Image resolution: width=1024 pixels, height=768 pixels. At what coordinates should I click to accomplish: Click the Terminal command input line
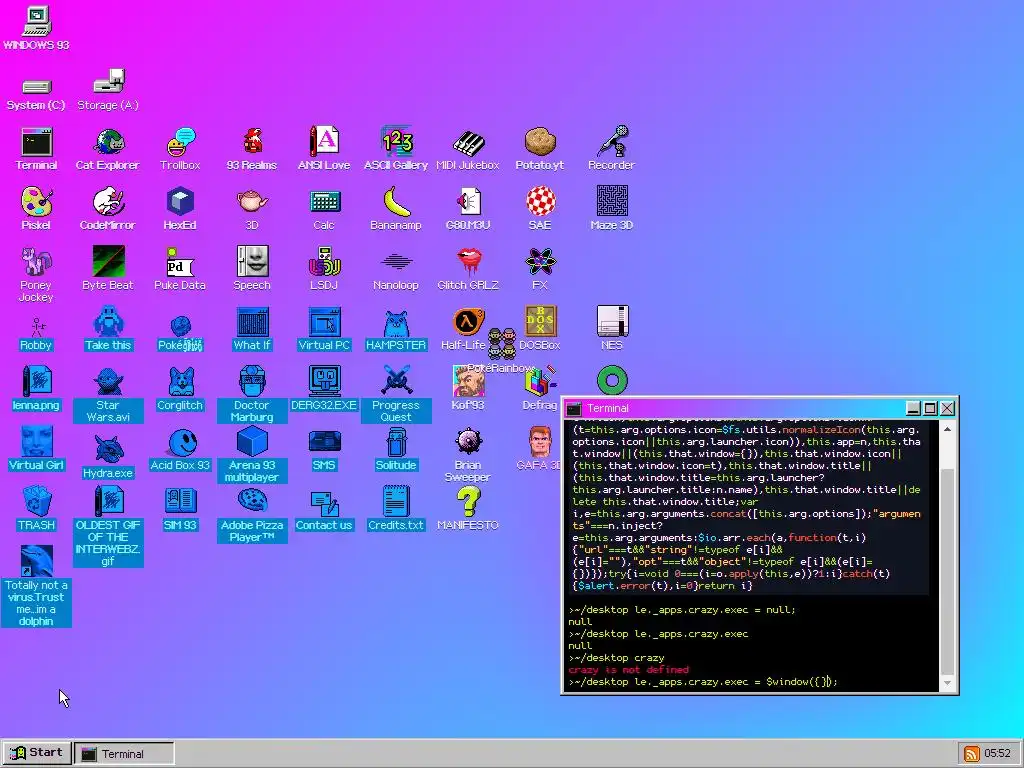click(750, 682)
